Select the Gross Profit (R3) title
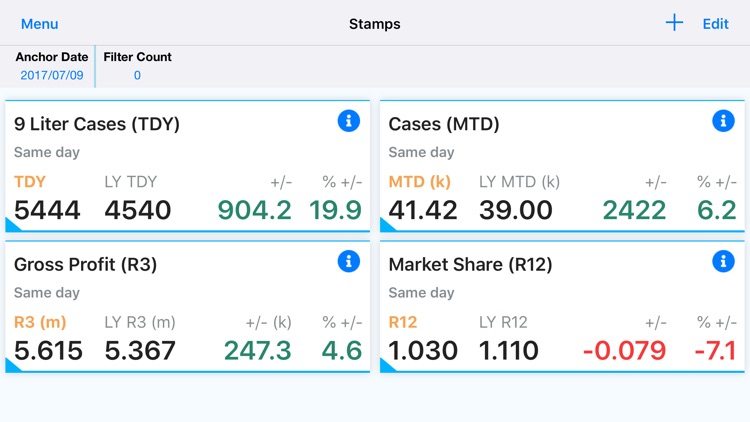Screen dimensions: 750x422 [x=85, y=265]
